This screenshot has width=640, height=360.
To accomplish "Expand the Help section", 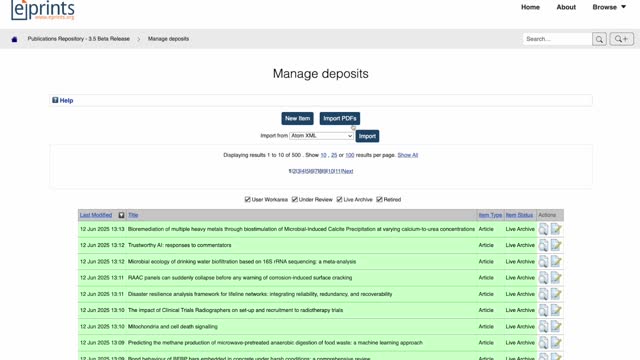I will (66, 100).
